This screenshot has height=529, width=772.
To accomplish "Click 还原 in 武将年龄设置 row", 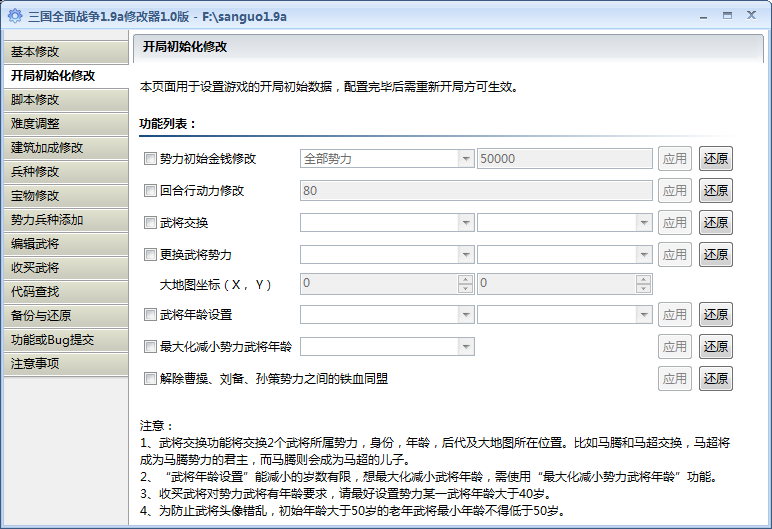I will click(x=716, y=315).
